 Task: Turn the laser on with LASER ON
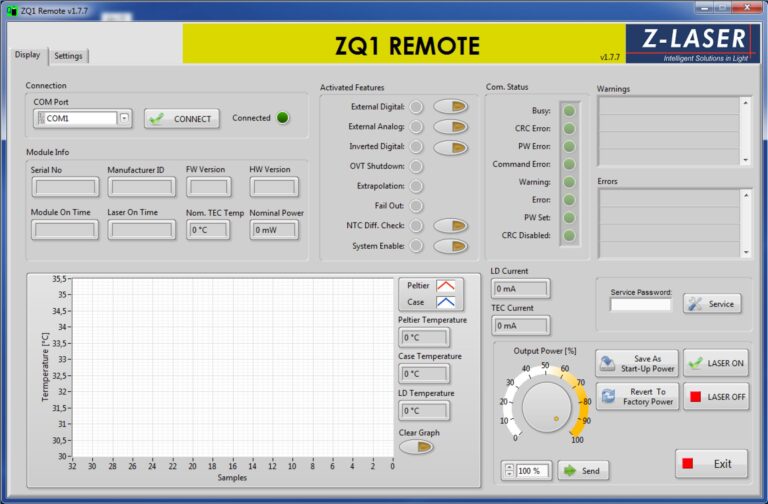pos(716,363)
